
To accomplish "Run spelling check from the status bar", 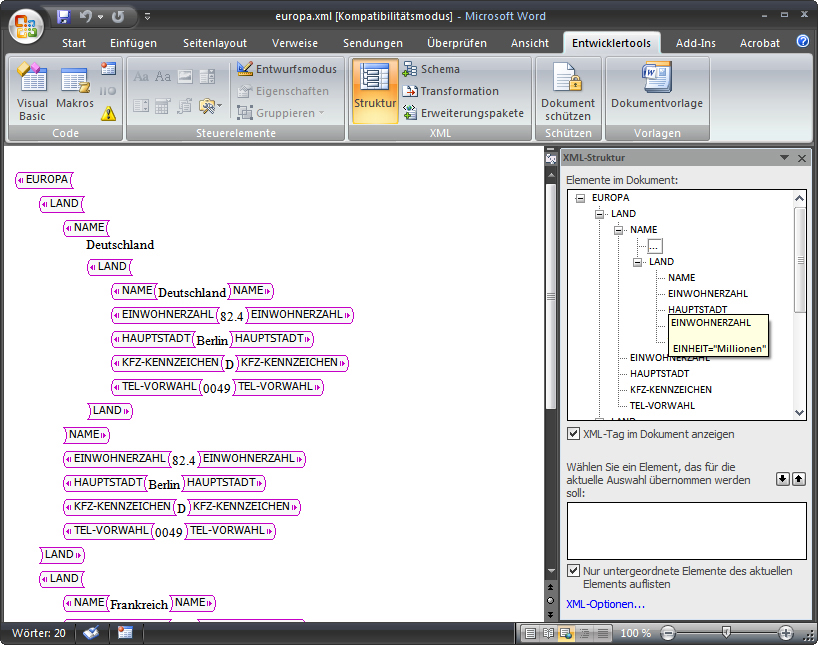I will click(91, 633).
